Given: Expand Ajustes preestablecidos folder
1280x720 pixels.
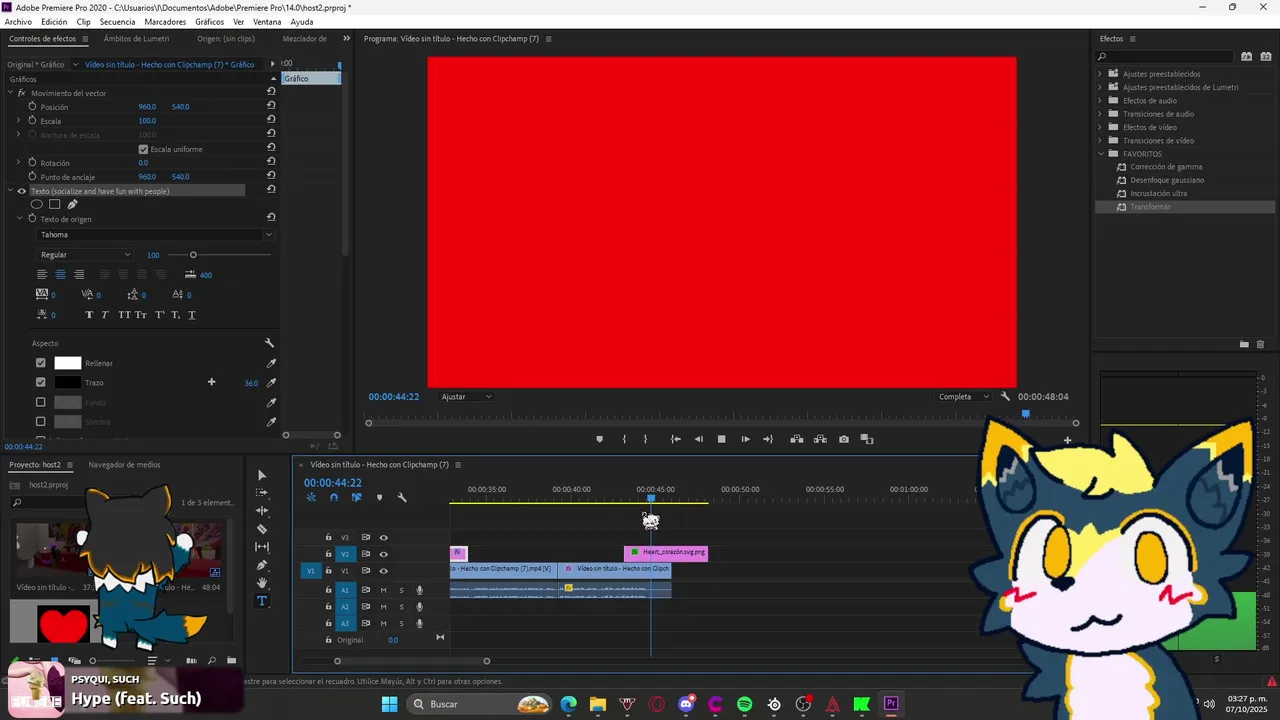Looking at the screenshot, I should point(1100,74).
